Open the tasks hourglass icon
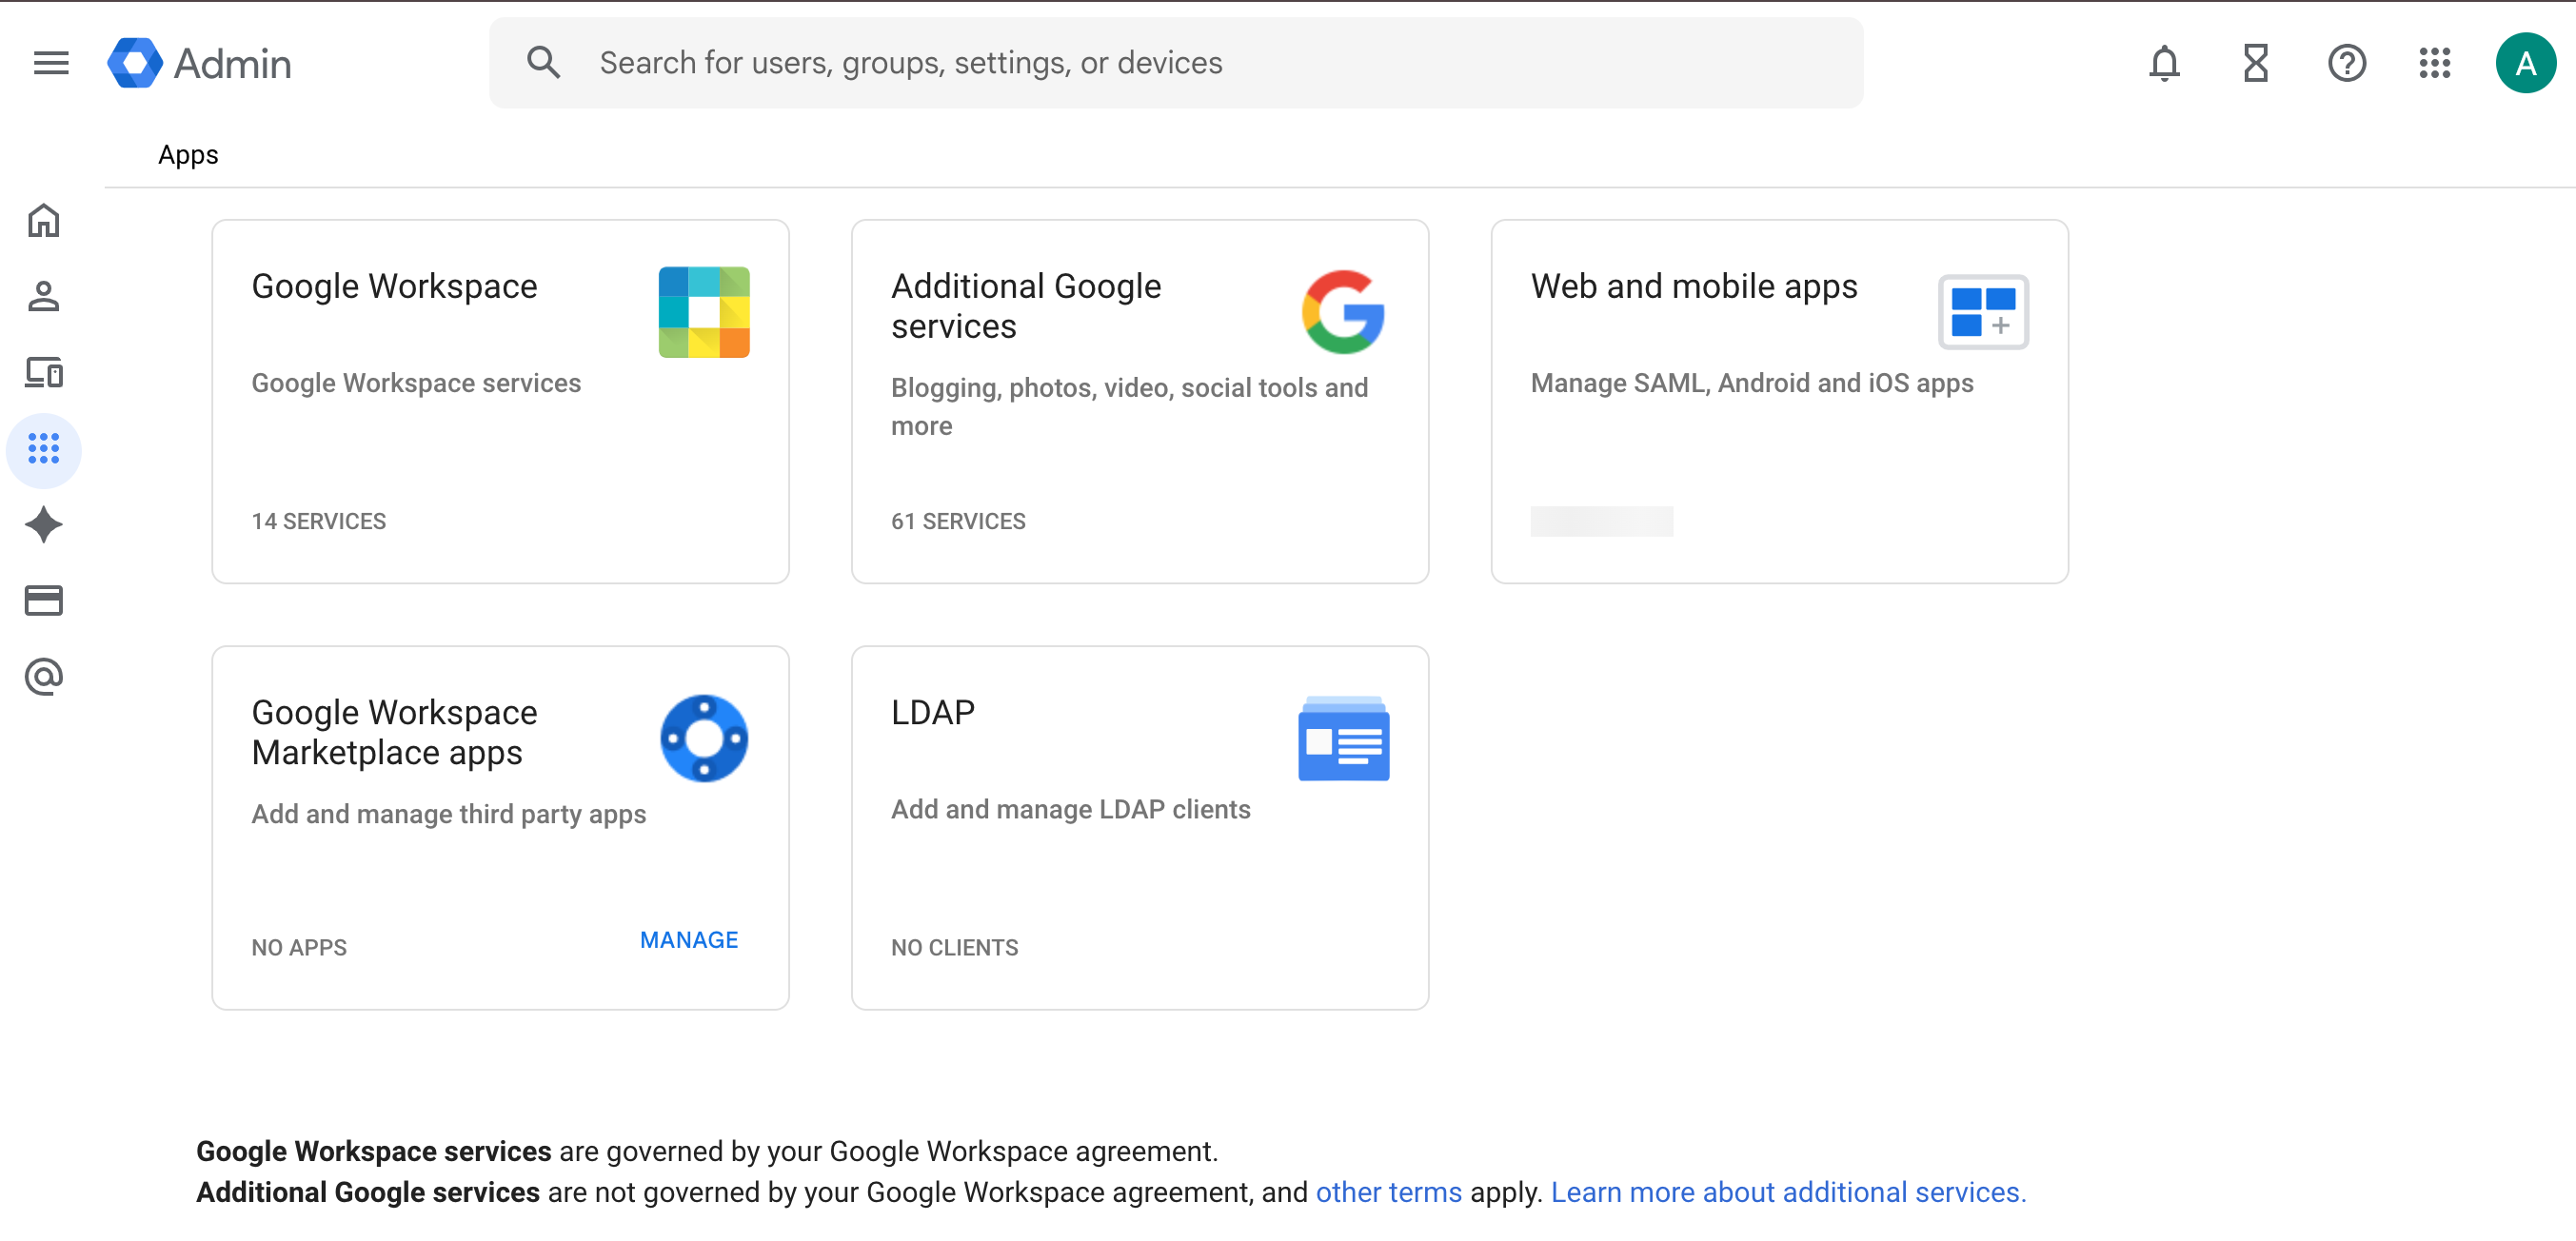 tap(2255, 63)
